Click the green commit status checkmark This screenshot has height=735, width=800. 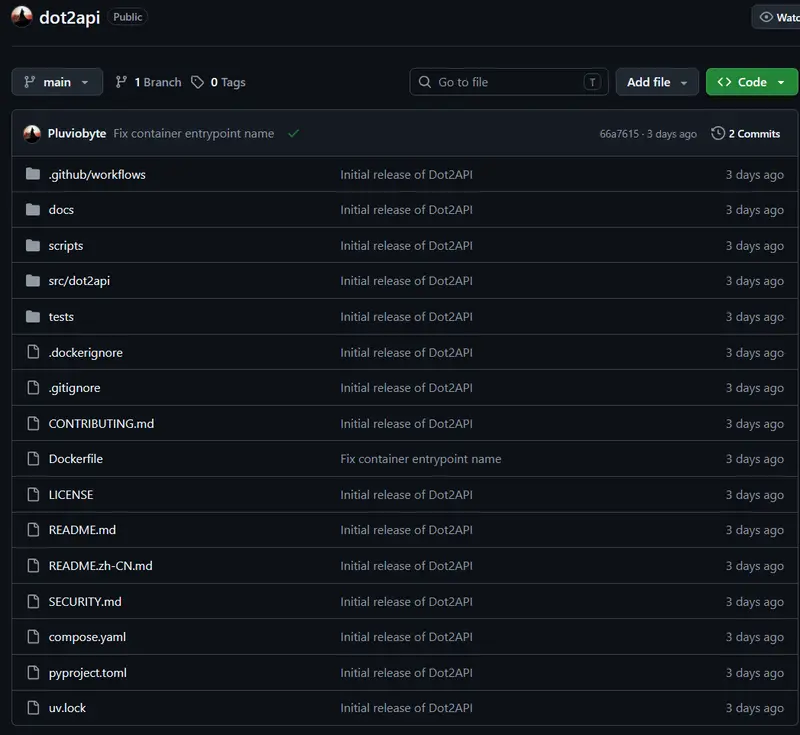point(293,134)
